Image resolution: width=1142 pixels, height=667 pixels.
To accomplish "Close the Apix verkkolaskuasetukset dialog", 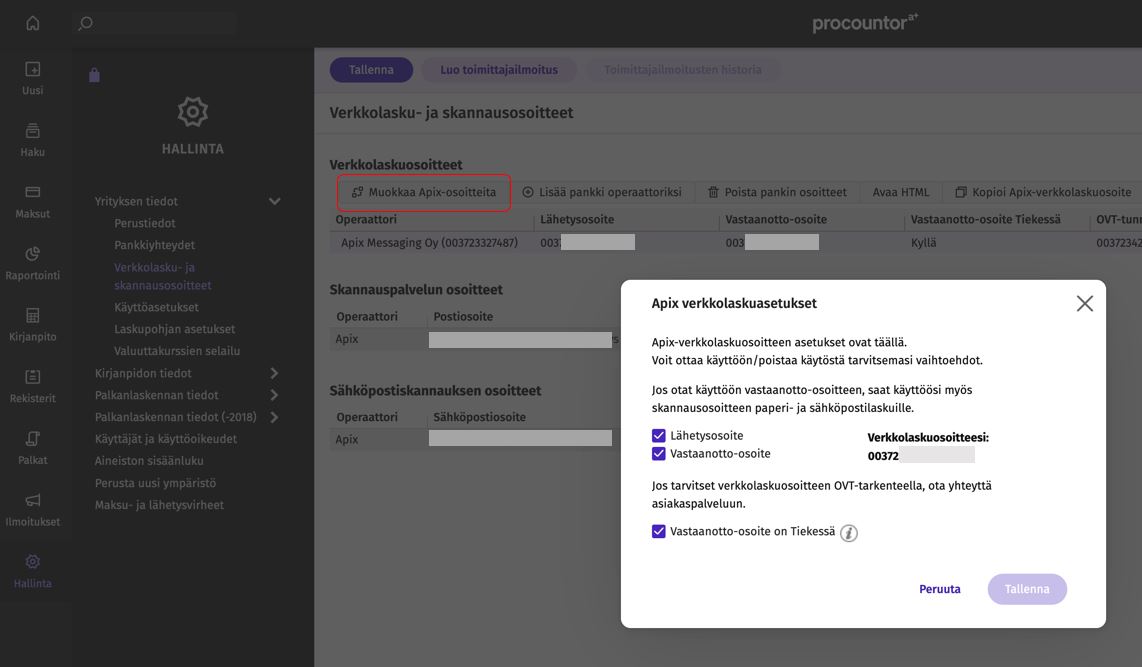I will [1084, 304].
